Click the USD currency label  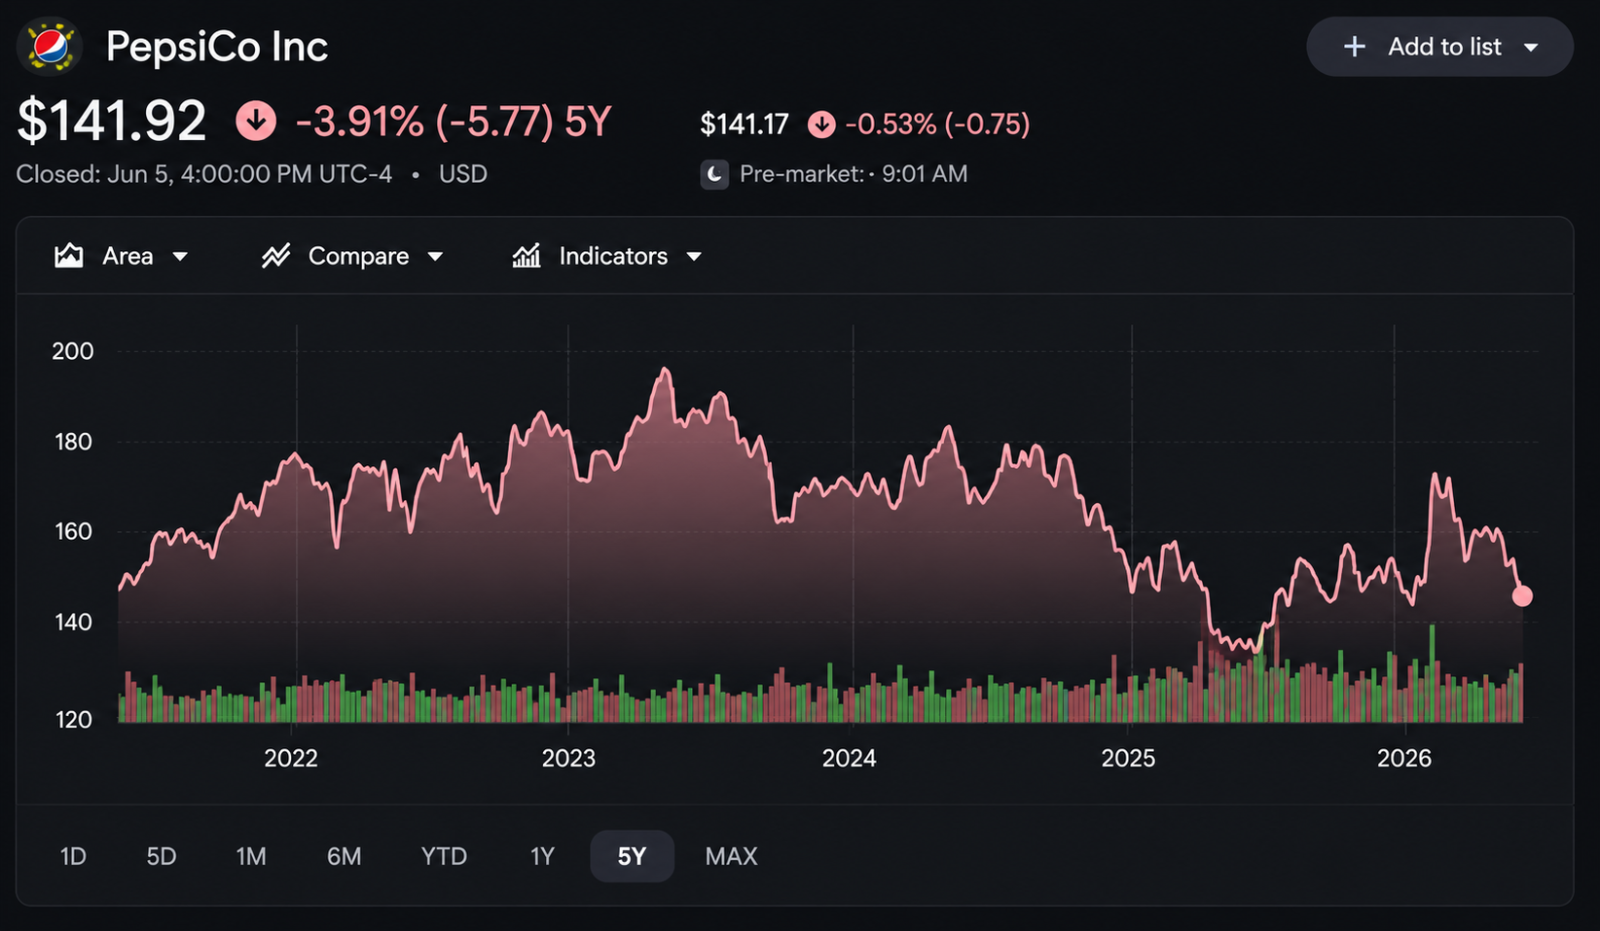coord(463,174)
